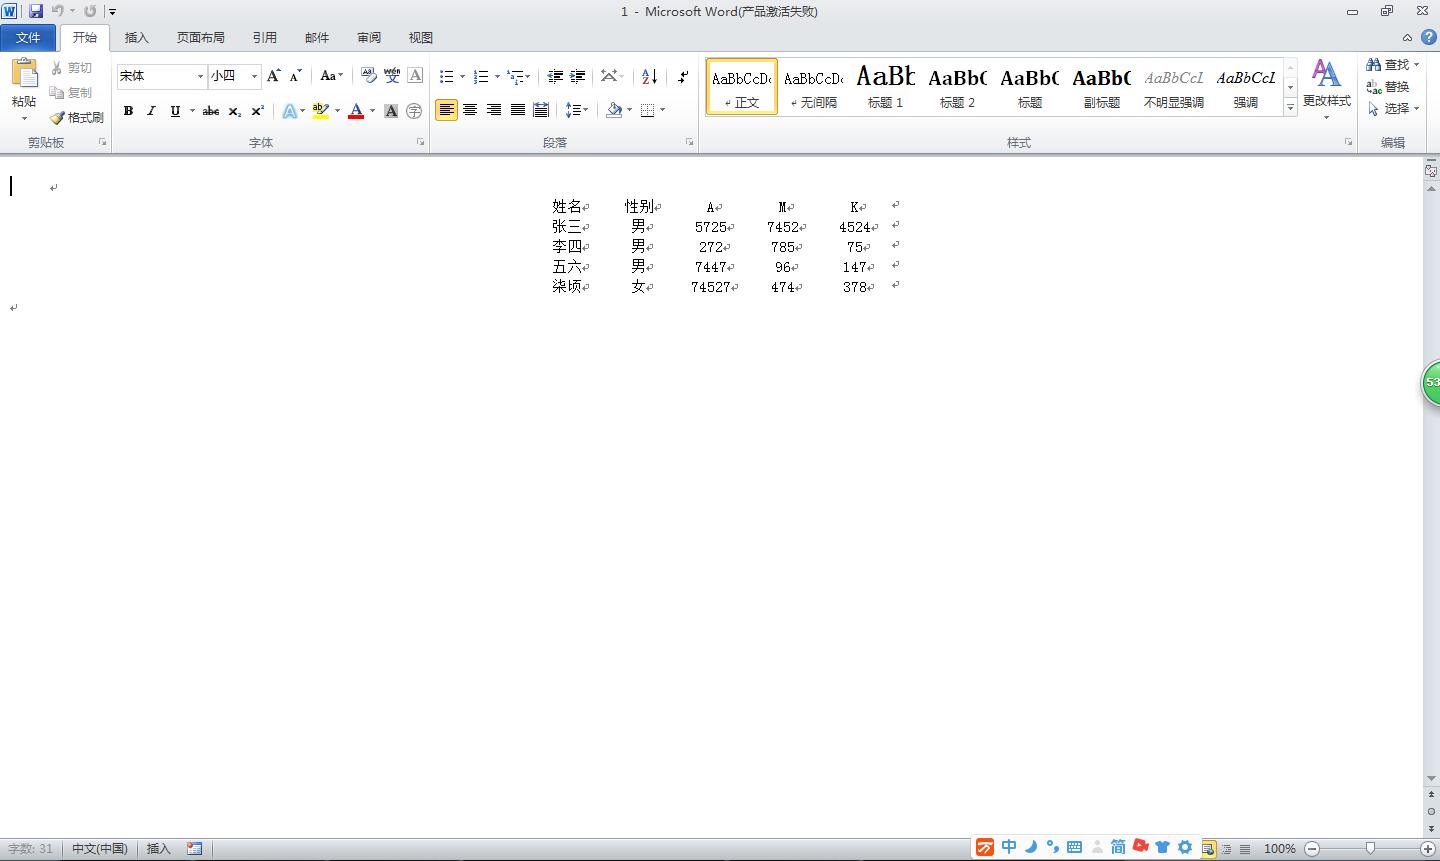
Task: Switch to the Mailings (邮件) tab
Action: pos(316,38)
